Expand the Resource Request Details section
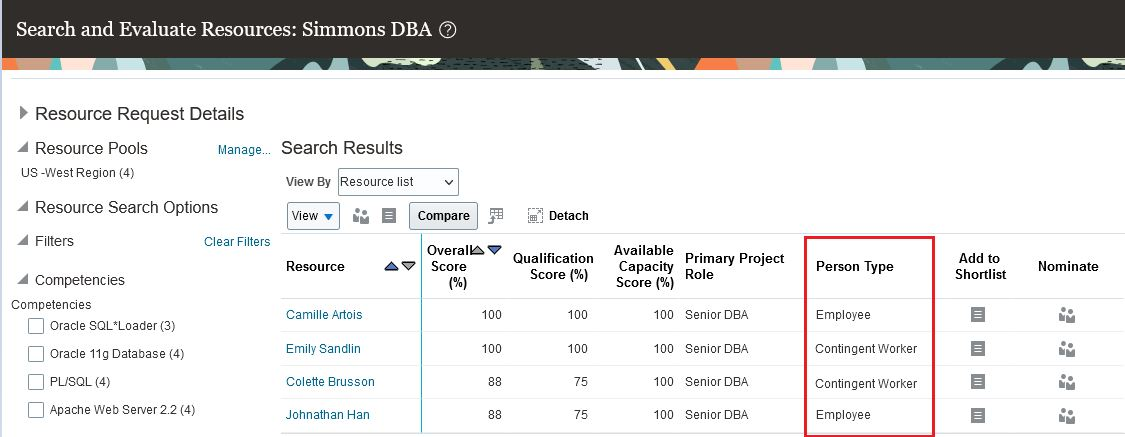 (x=24, y=114)
